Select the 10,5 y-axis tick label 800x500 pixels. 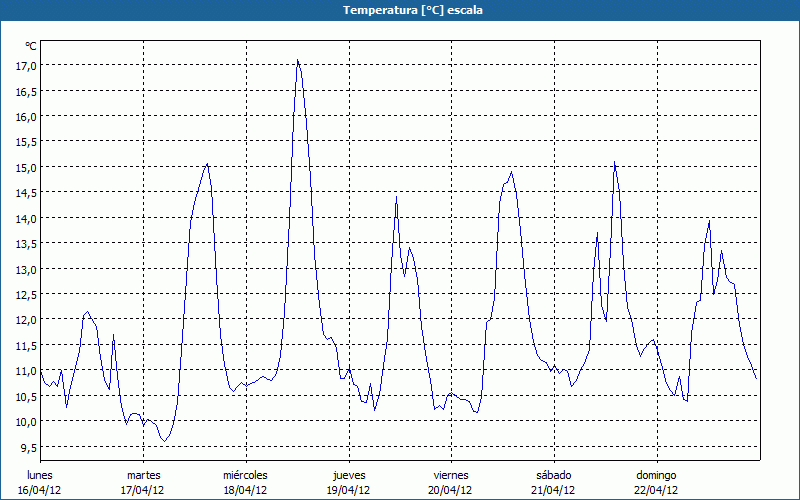tap(26, 395)
